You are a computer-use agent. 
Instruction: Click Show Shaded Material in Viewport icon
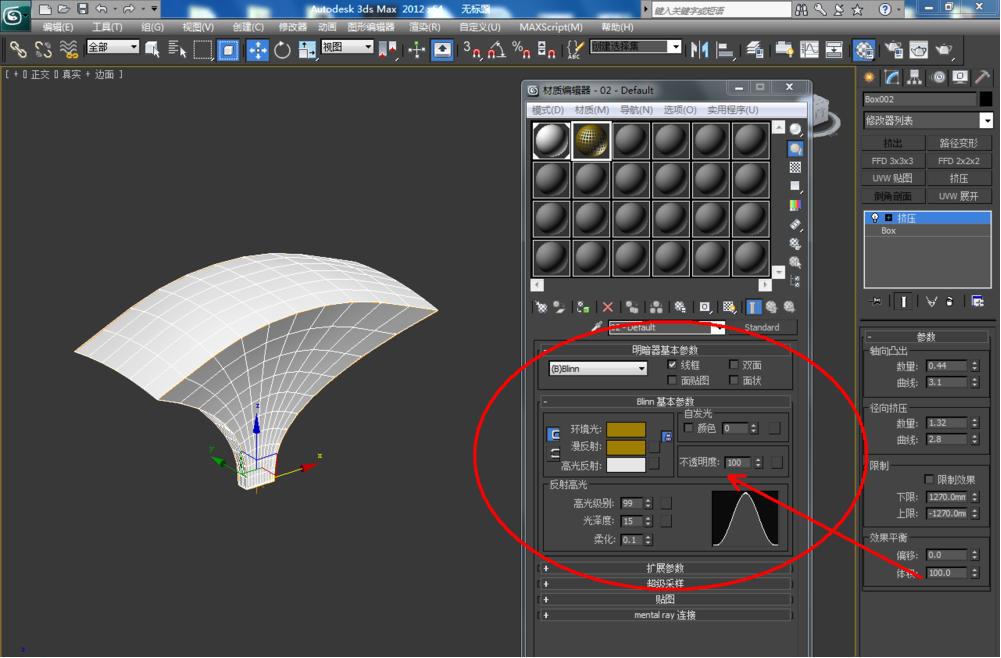point(730,307)
